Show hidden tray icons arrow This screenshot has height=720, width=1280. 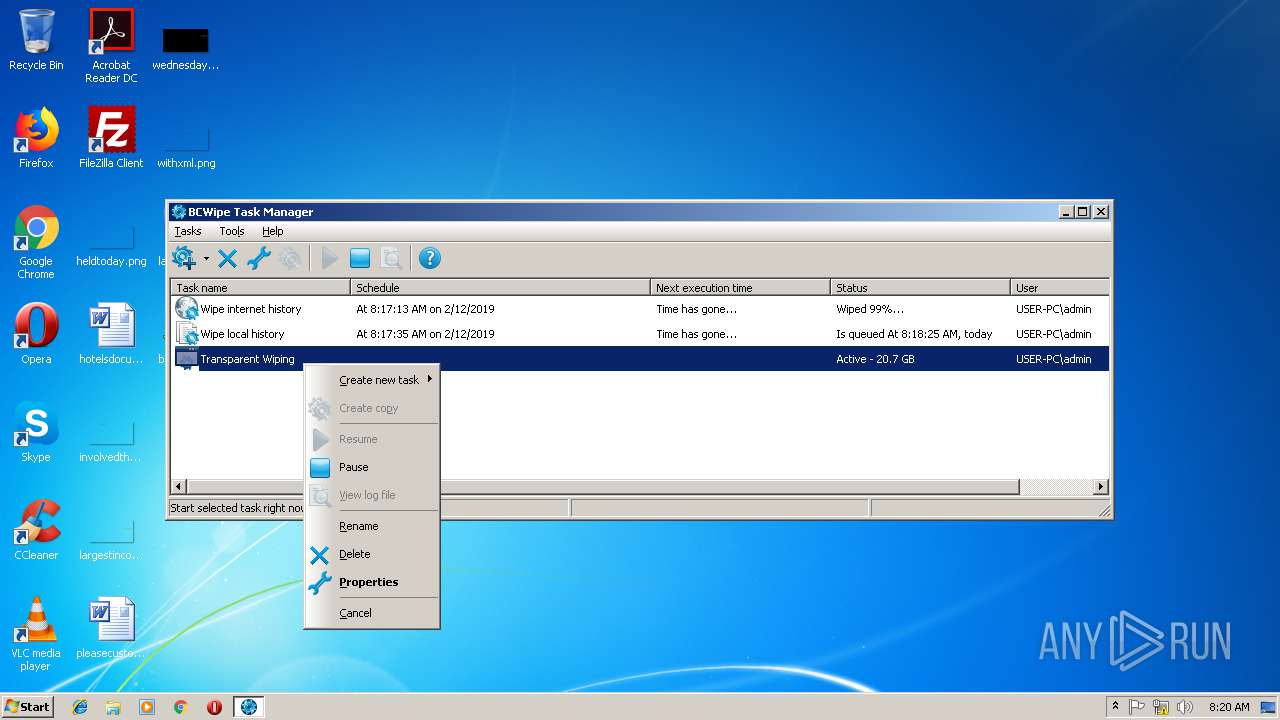click(x=1115, y=707)
